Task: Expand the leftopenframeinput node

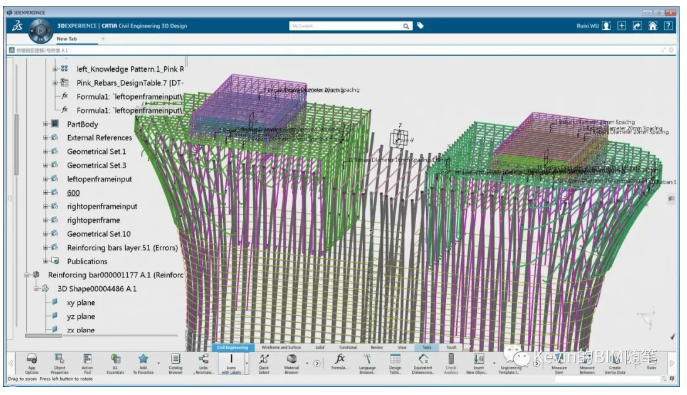Action: coord(45,179)
